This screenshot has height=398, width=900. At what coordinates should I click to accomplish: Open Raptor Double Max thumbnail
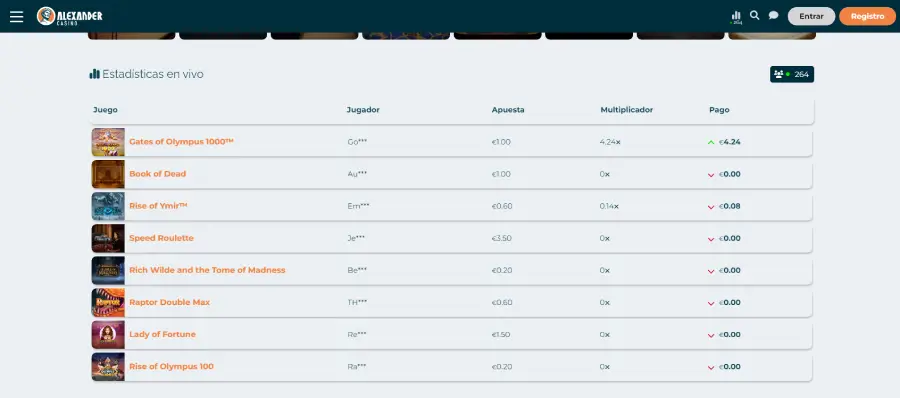pyautogui.click(x=108, y=303)
